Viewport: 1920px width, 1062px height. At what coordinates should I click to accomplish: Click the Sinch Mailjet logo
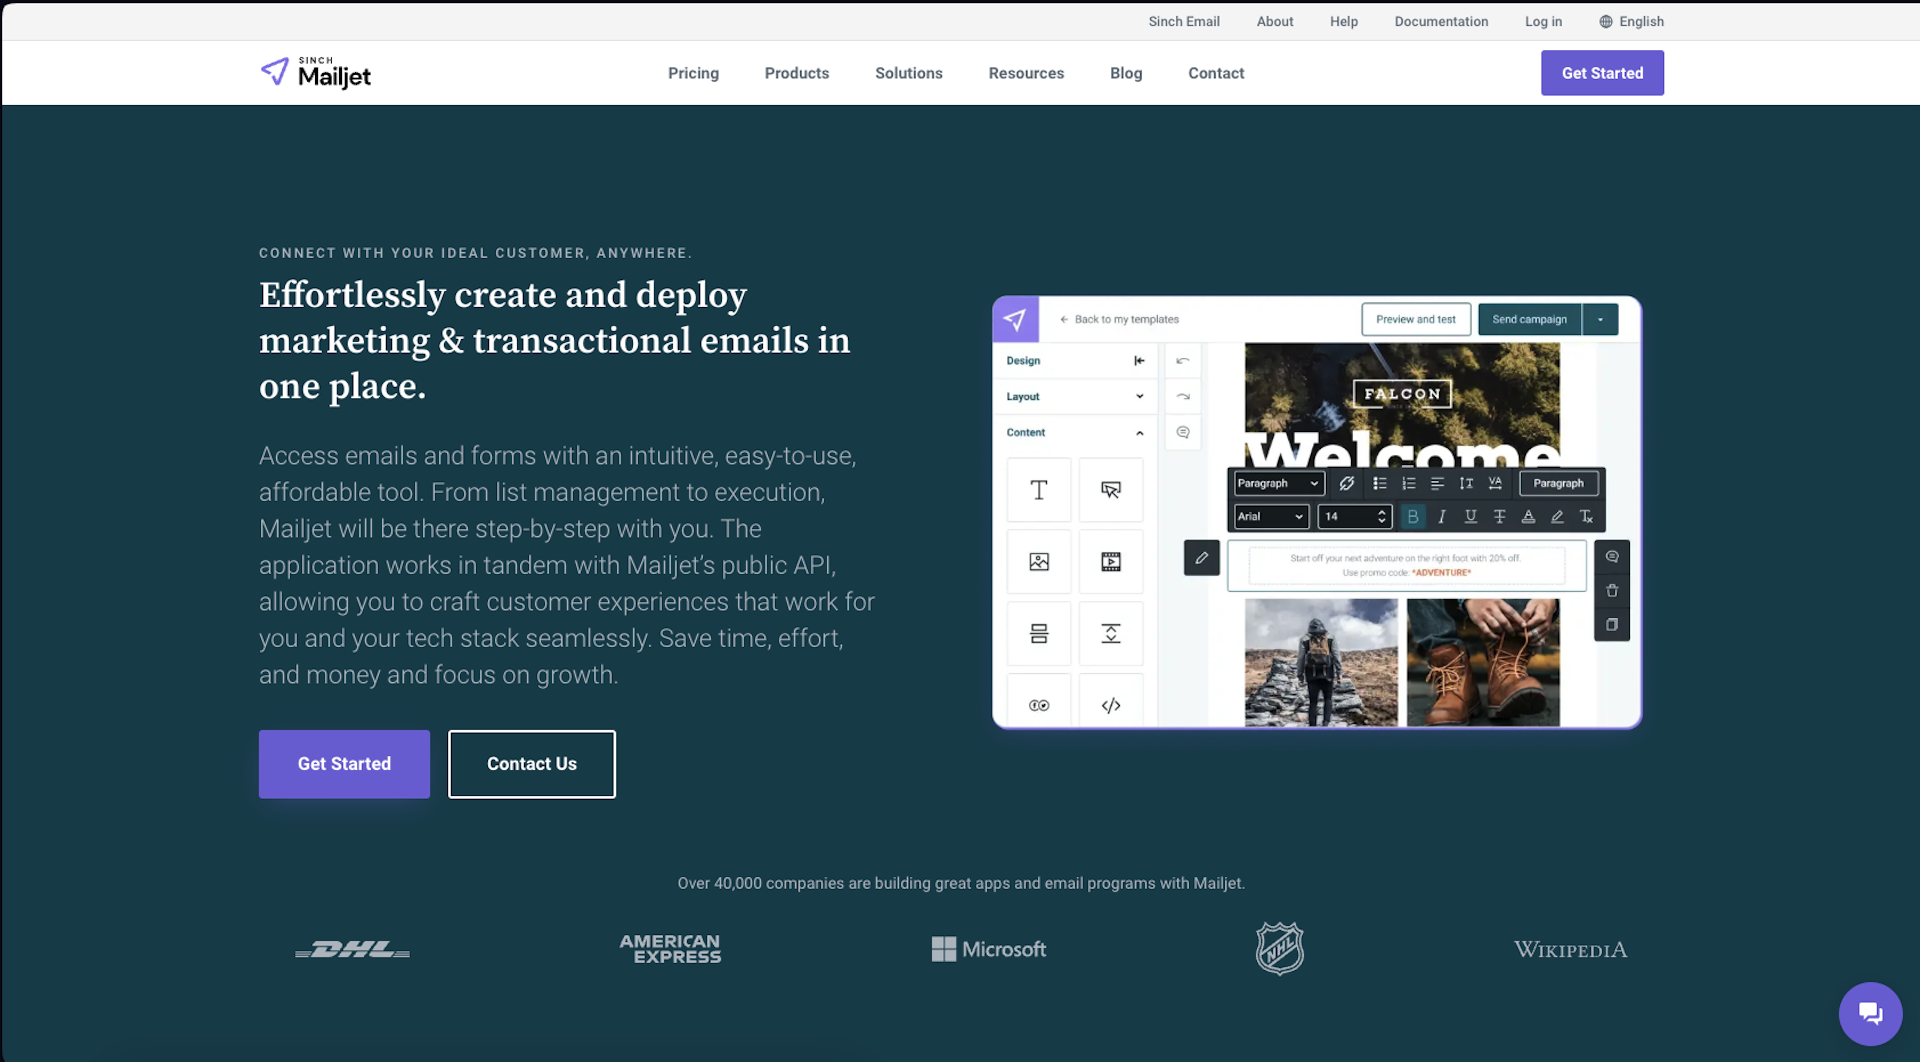tap(315, 73)
